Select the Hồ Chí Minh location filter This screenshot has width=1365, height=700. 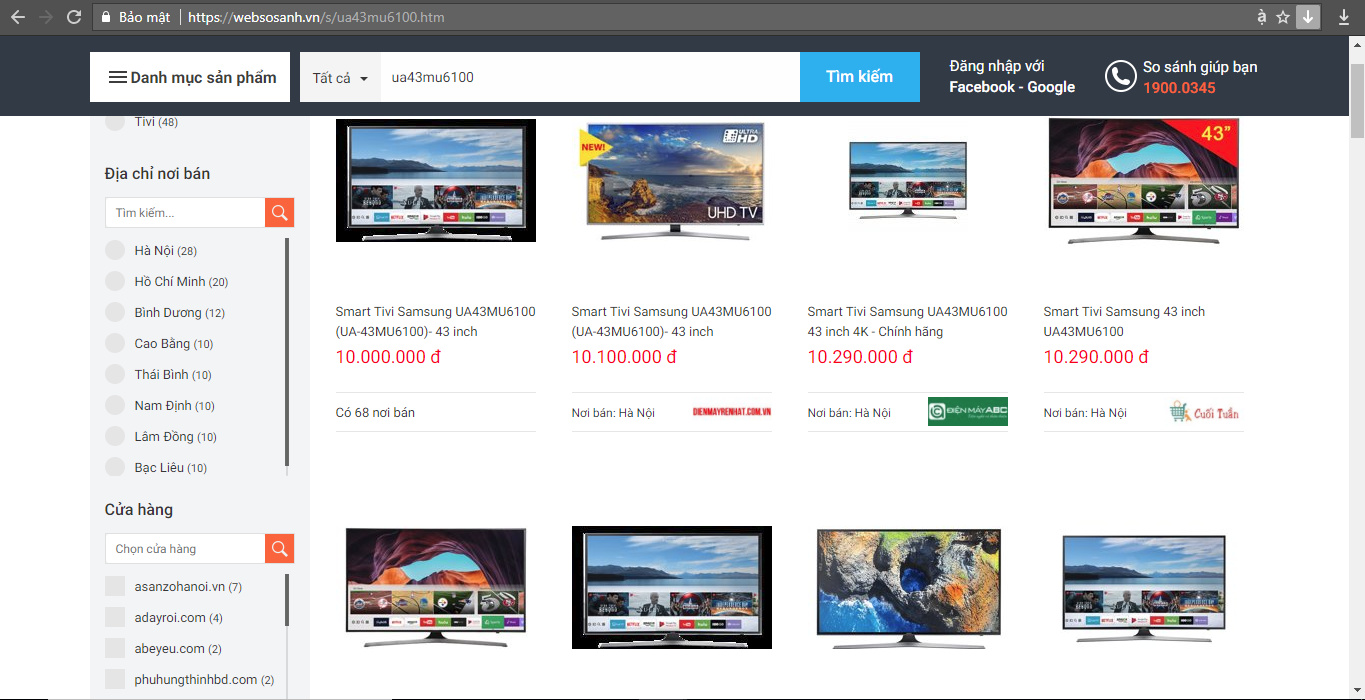coord(116,281)
